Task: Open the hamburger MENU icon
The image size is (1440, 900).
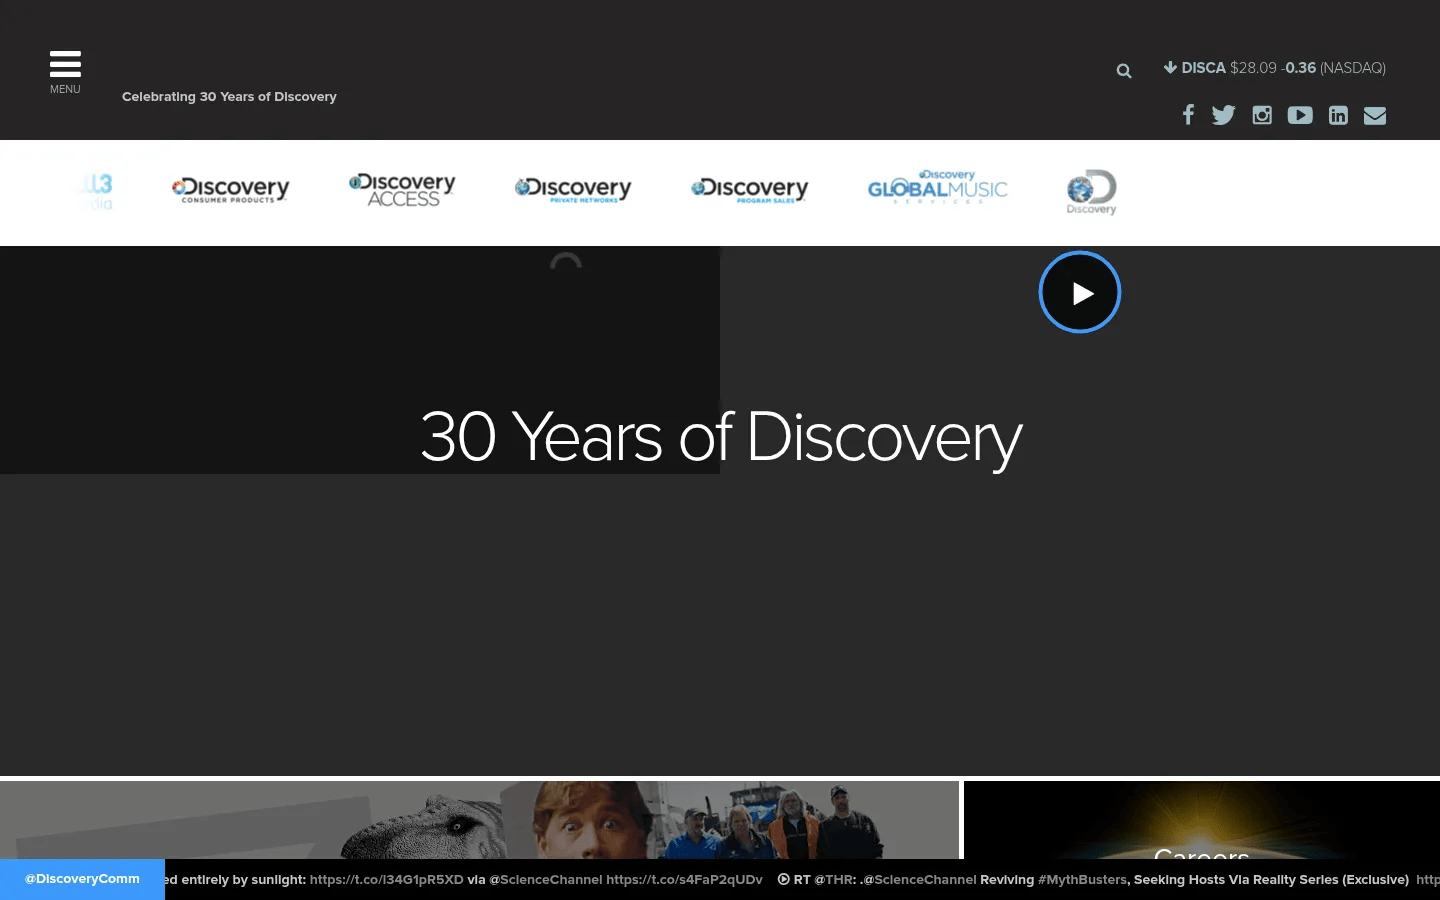Action: coord(65,71)
